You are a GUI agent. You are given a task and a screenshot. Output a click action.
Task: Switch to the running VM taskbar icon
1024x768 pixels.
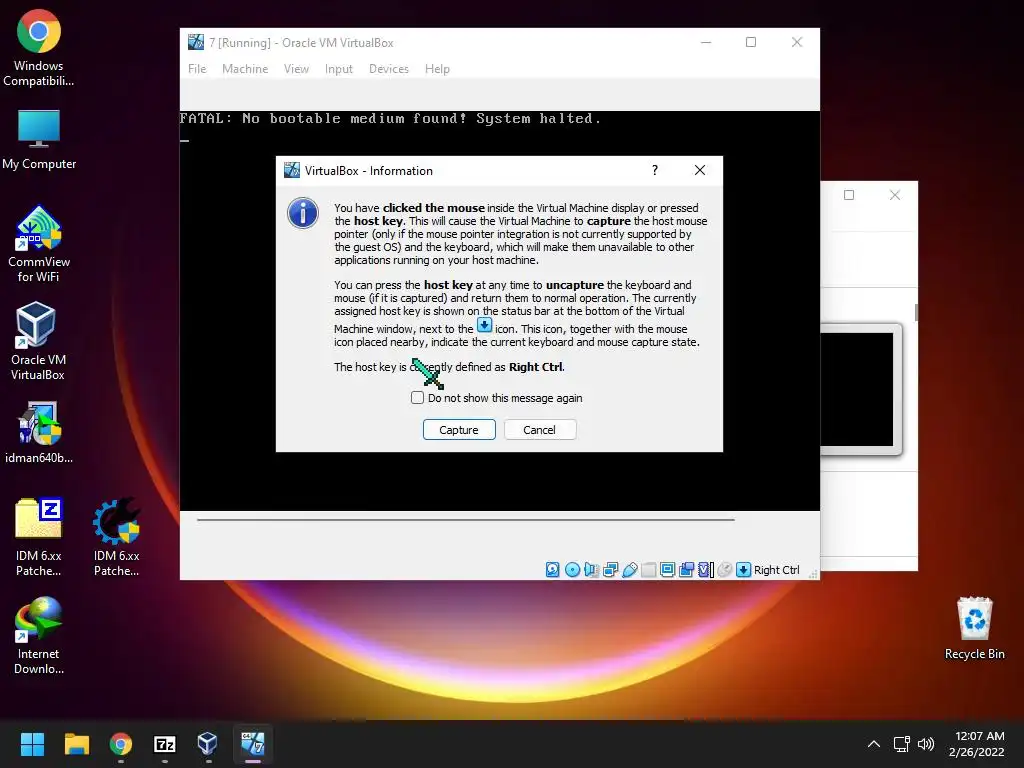pyautogui.click(x=252, y=744)
